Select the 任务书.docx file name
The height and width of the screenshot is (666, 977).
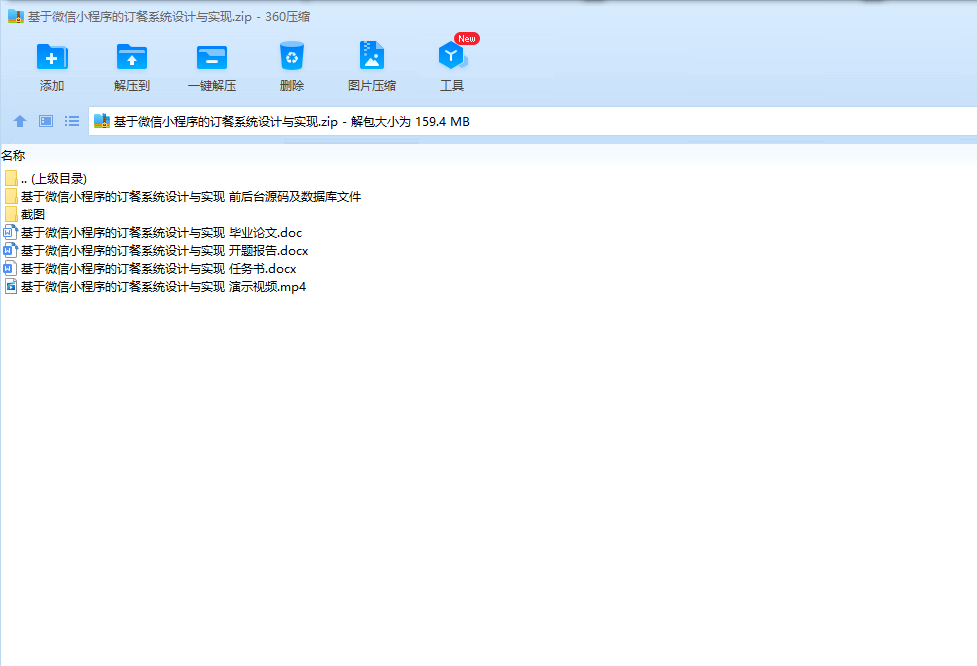[x=158, y=269]
